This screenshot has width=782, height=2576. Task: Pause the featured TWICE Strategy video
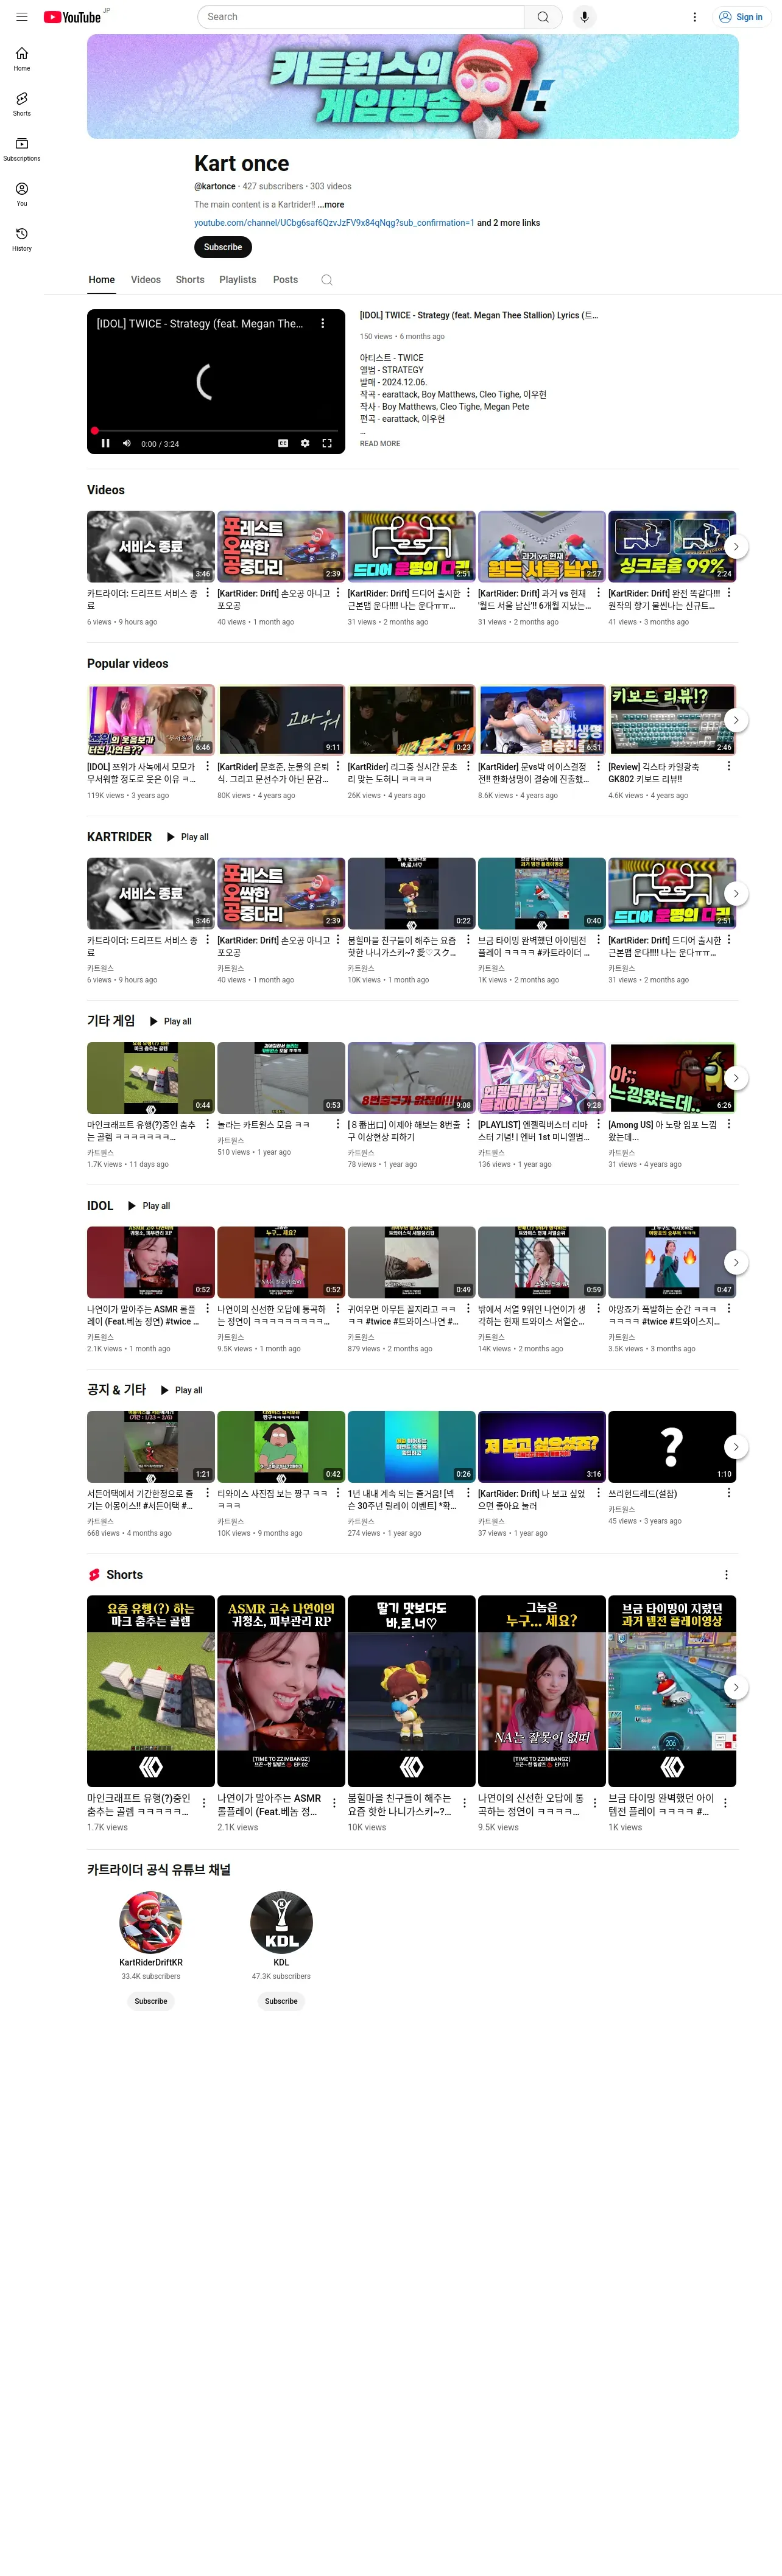point(105,443)
